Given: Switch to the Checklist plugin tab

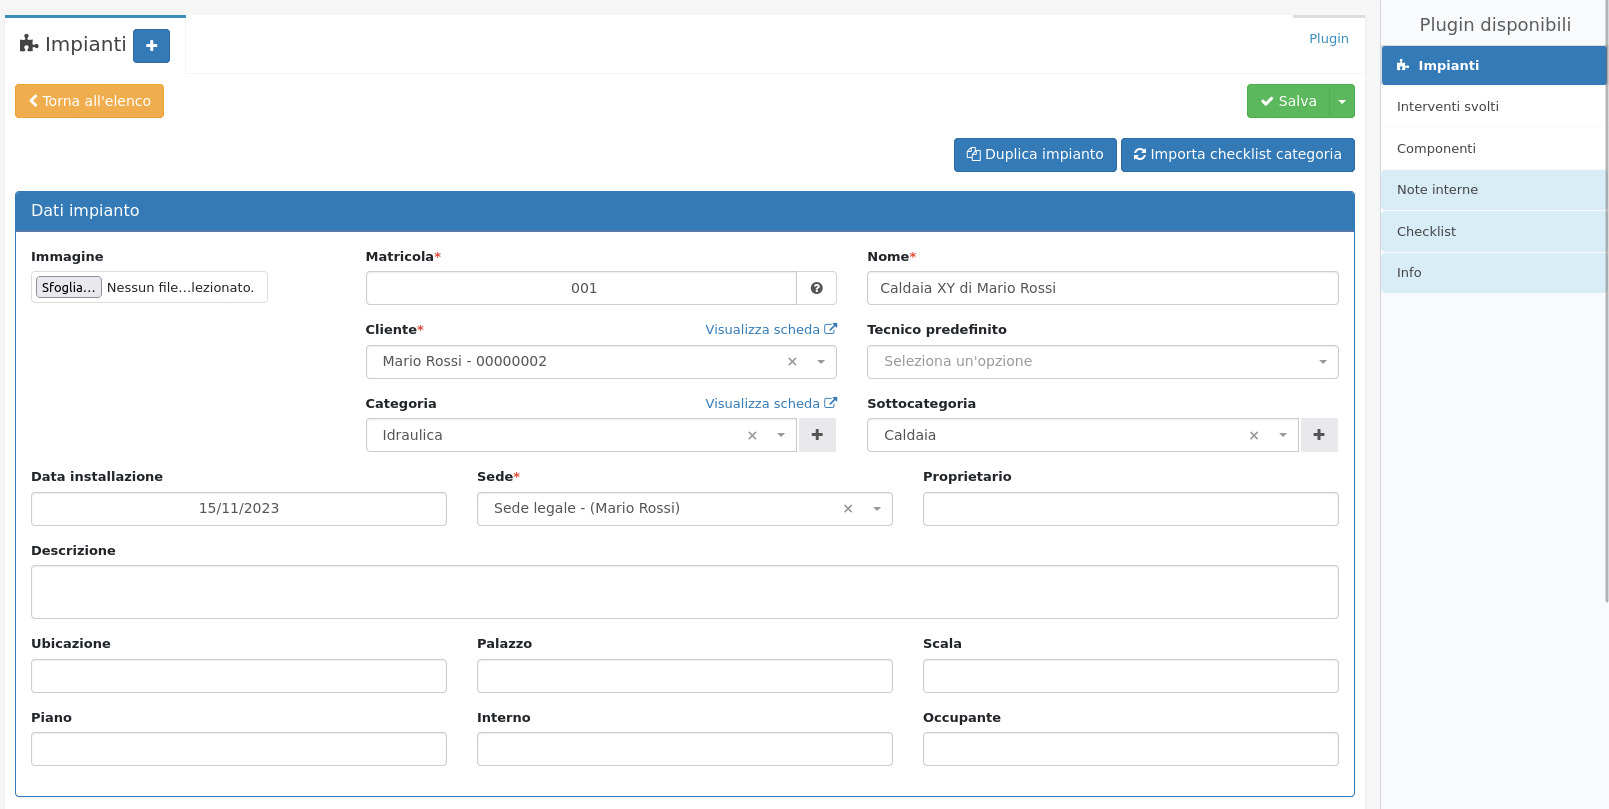Looking at the screenshot, I should click(x=1426, y=232).
